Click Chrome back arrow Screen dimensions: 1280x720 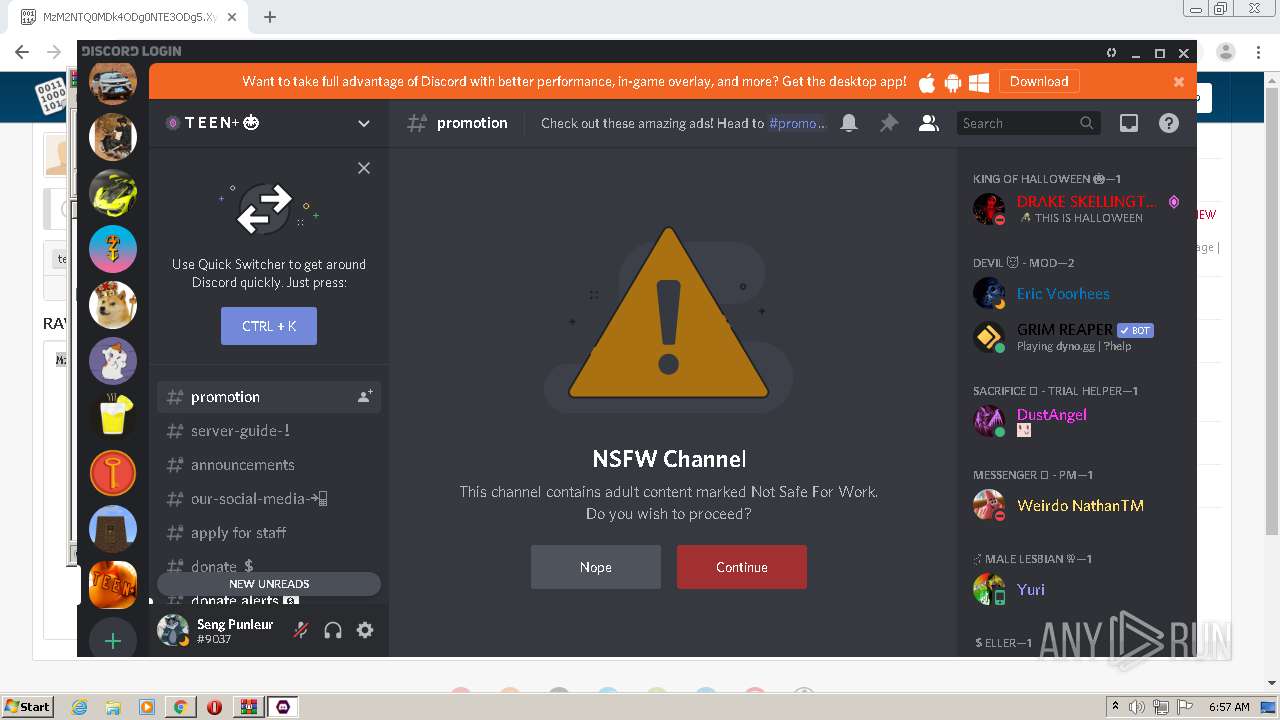(22, 52)
